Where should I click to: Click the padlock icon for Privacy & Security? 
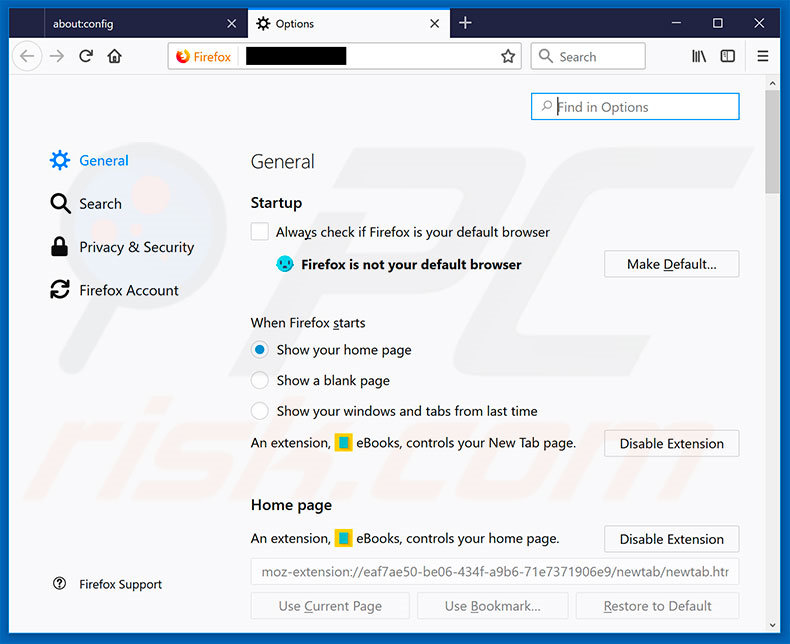pyautogui.click(x=59, y=247)
